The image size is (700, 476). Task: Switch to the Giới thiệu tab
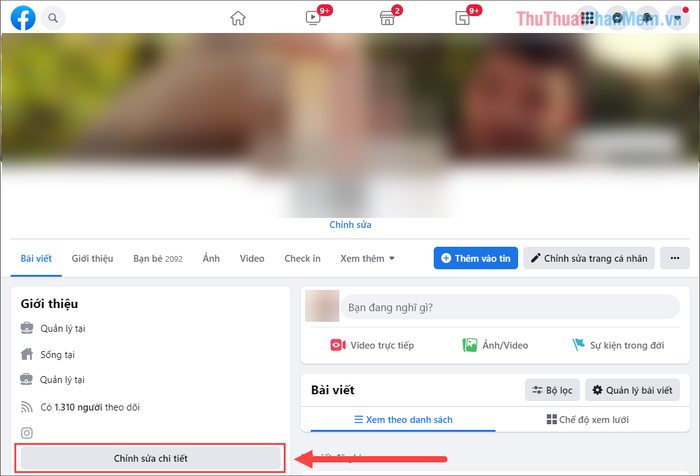(92, 259)
